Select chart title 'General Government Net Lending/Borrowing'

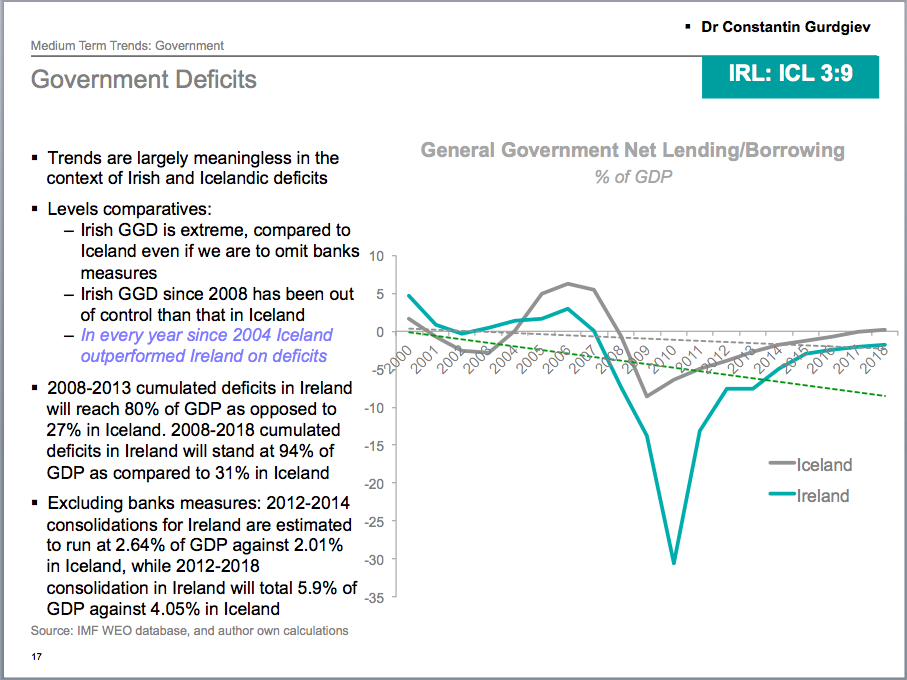pyautogui.click(x=632, y=150)
